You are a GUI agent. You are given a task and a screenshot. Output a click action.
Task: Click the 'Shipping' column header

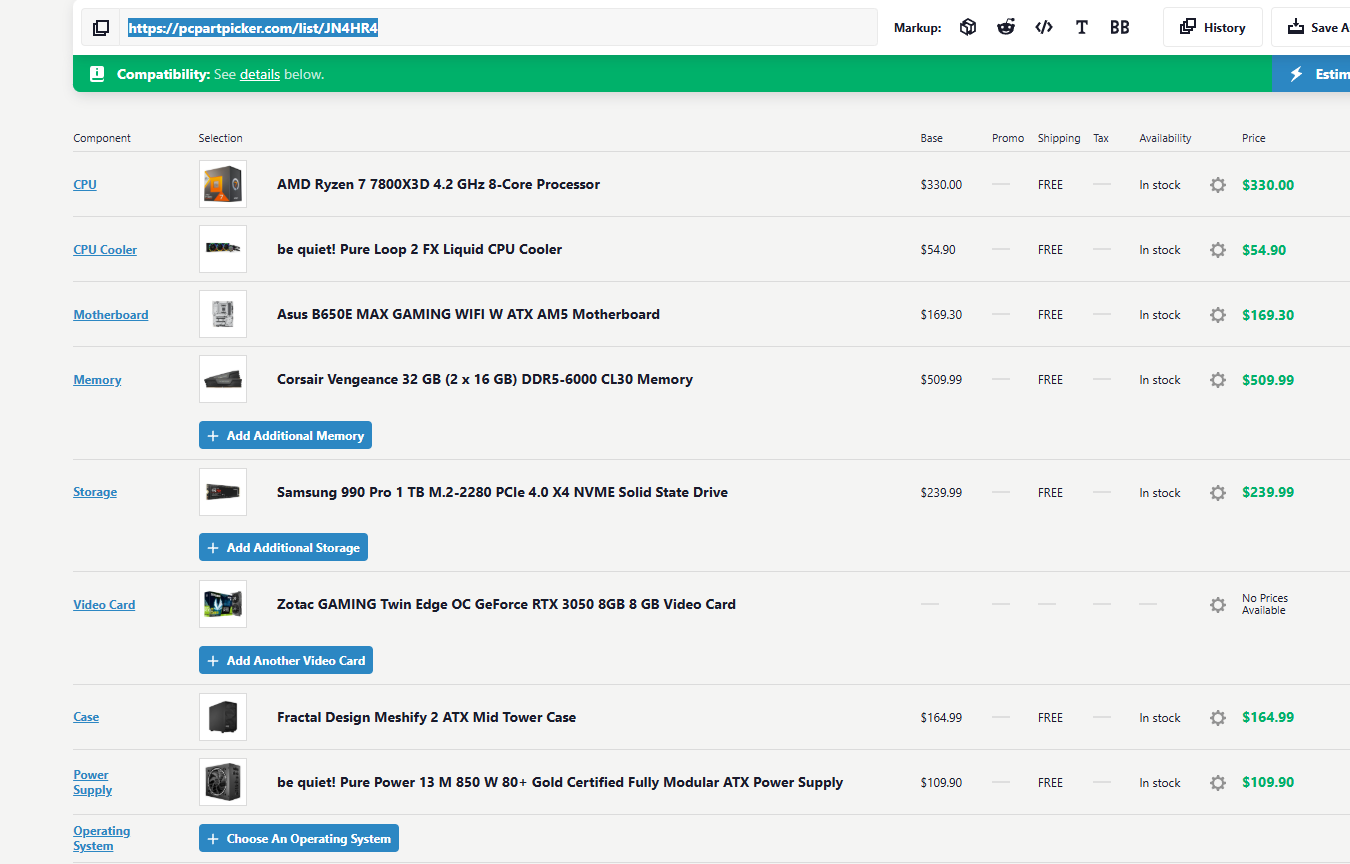coord(1059,138)
